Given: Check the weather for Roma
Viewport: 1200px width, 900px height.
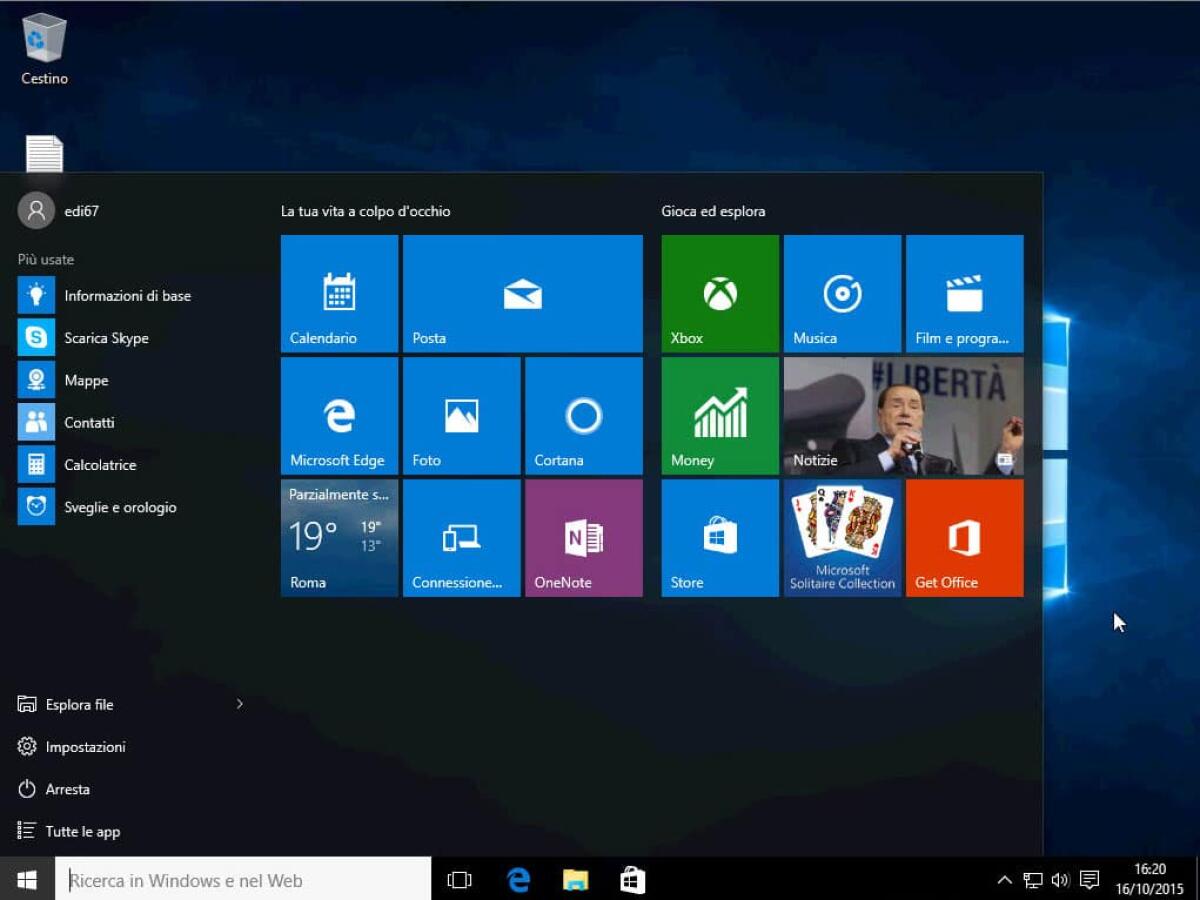Looking at the screenshot, I should click(x=339, y=537).
